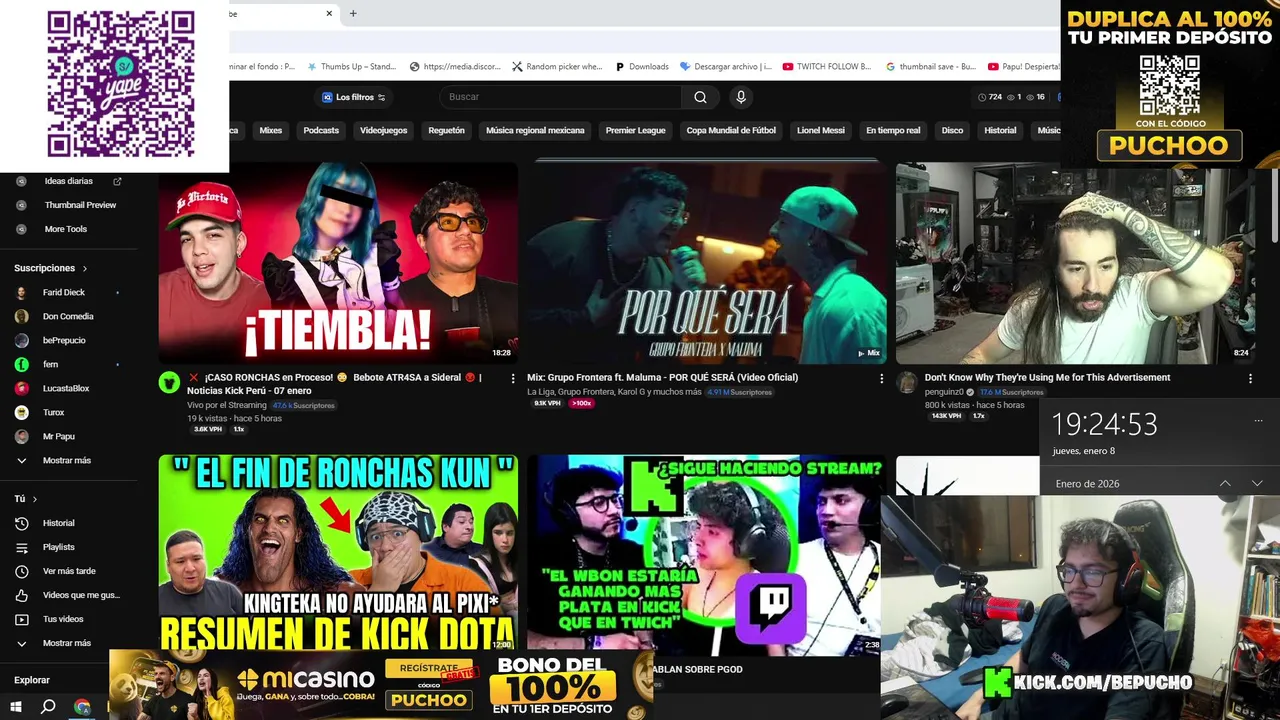Go to previous month in calendar flyout
The height and width of the screenshot is (720, 1280).
(1225, 483)
